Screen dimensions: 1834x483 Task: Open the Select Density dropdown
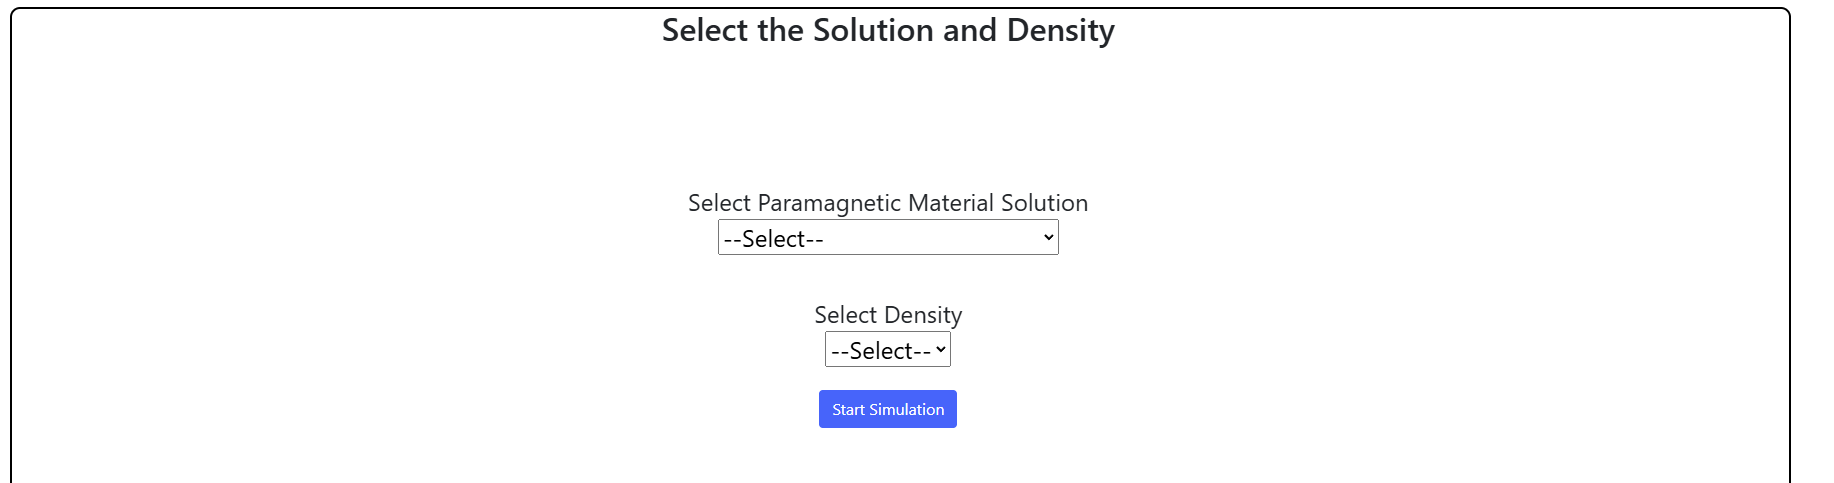tap(887, 350)
